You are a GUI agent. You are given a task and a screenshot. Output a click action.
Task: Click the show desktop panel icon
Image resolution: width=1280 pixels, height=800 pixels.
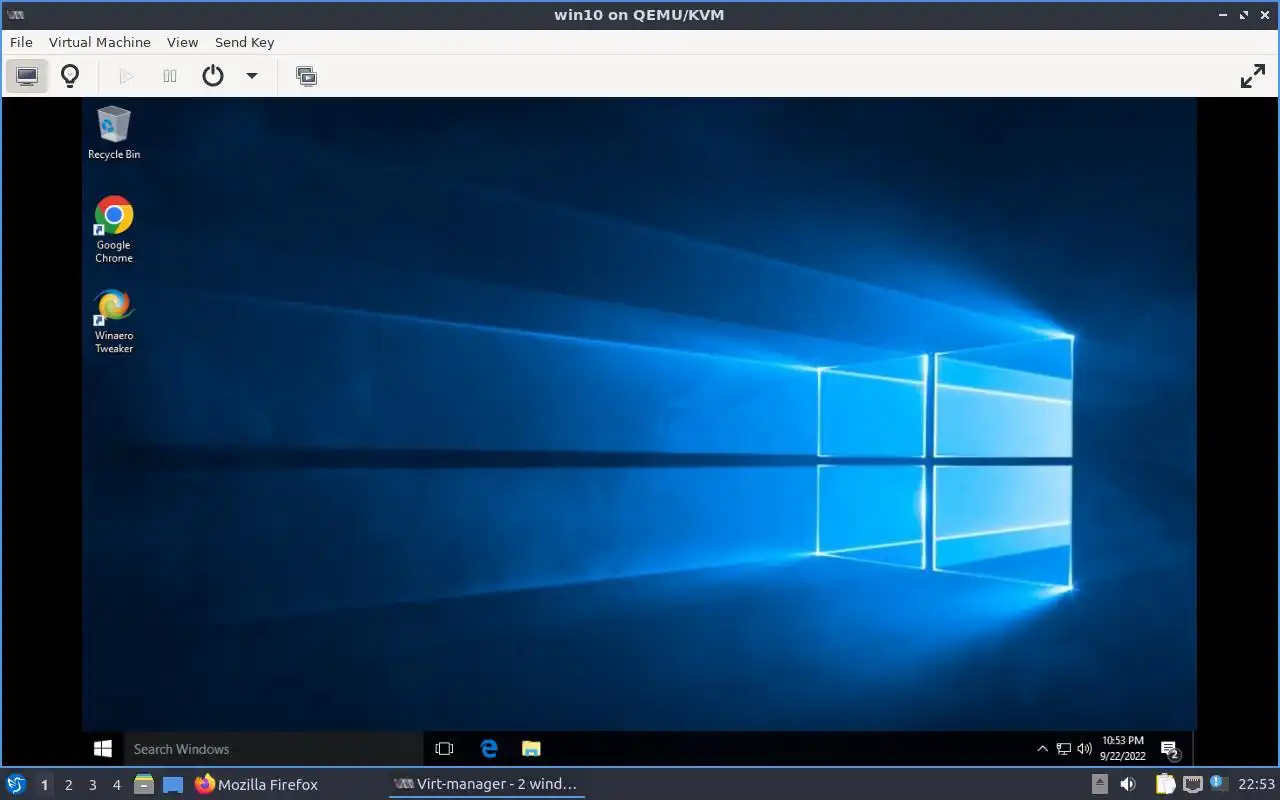pyautogui.click(x=173, y=784)
